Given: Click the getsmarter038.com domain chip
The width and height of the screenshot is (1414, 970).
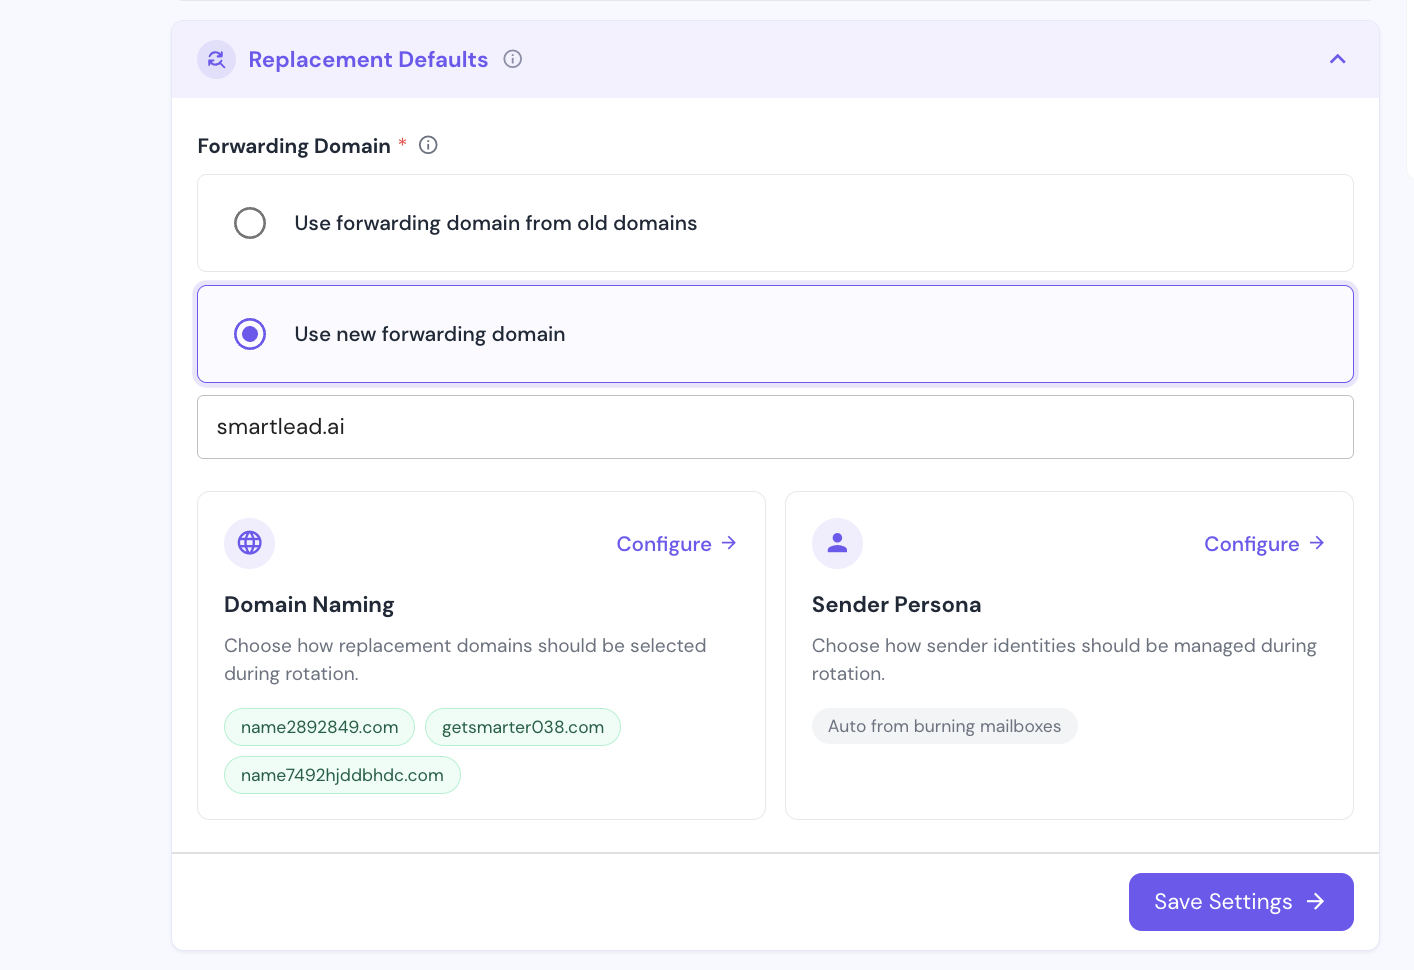Looking at the screenshot, I should point(523,727).
